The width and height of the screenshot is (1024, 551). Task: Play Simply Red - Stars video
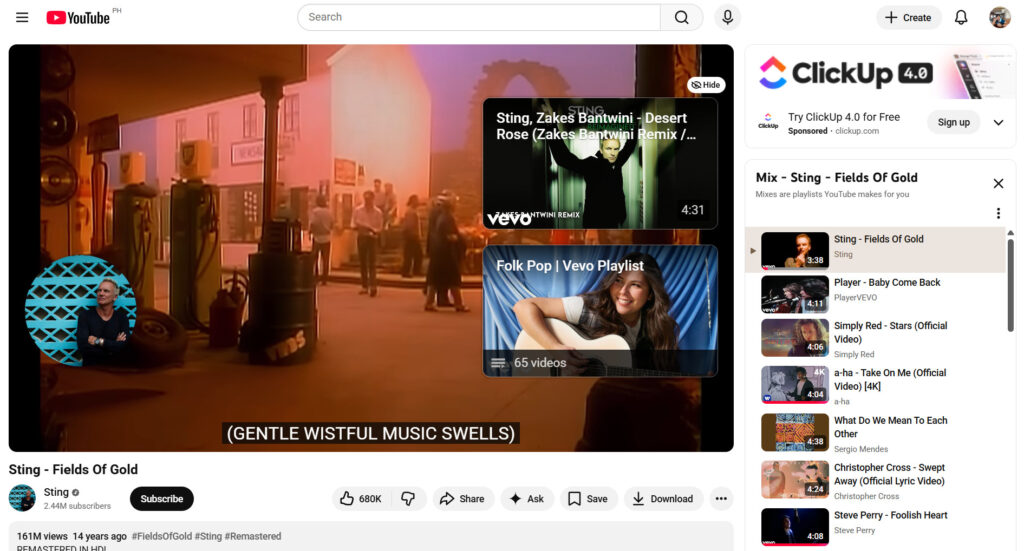(875, 339)
